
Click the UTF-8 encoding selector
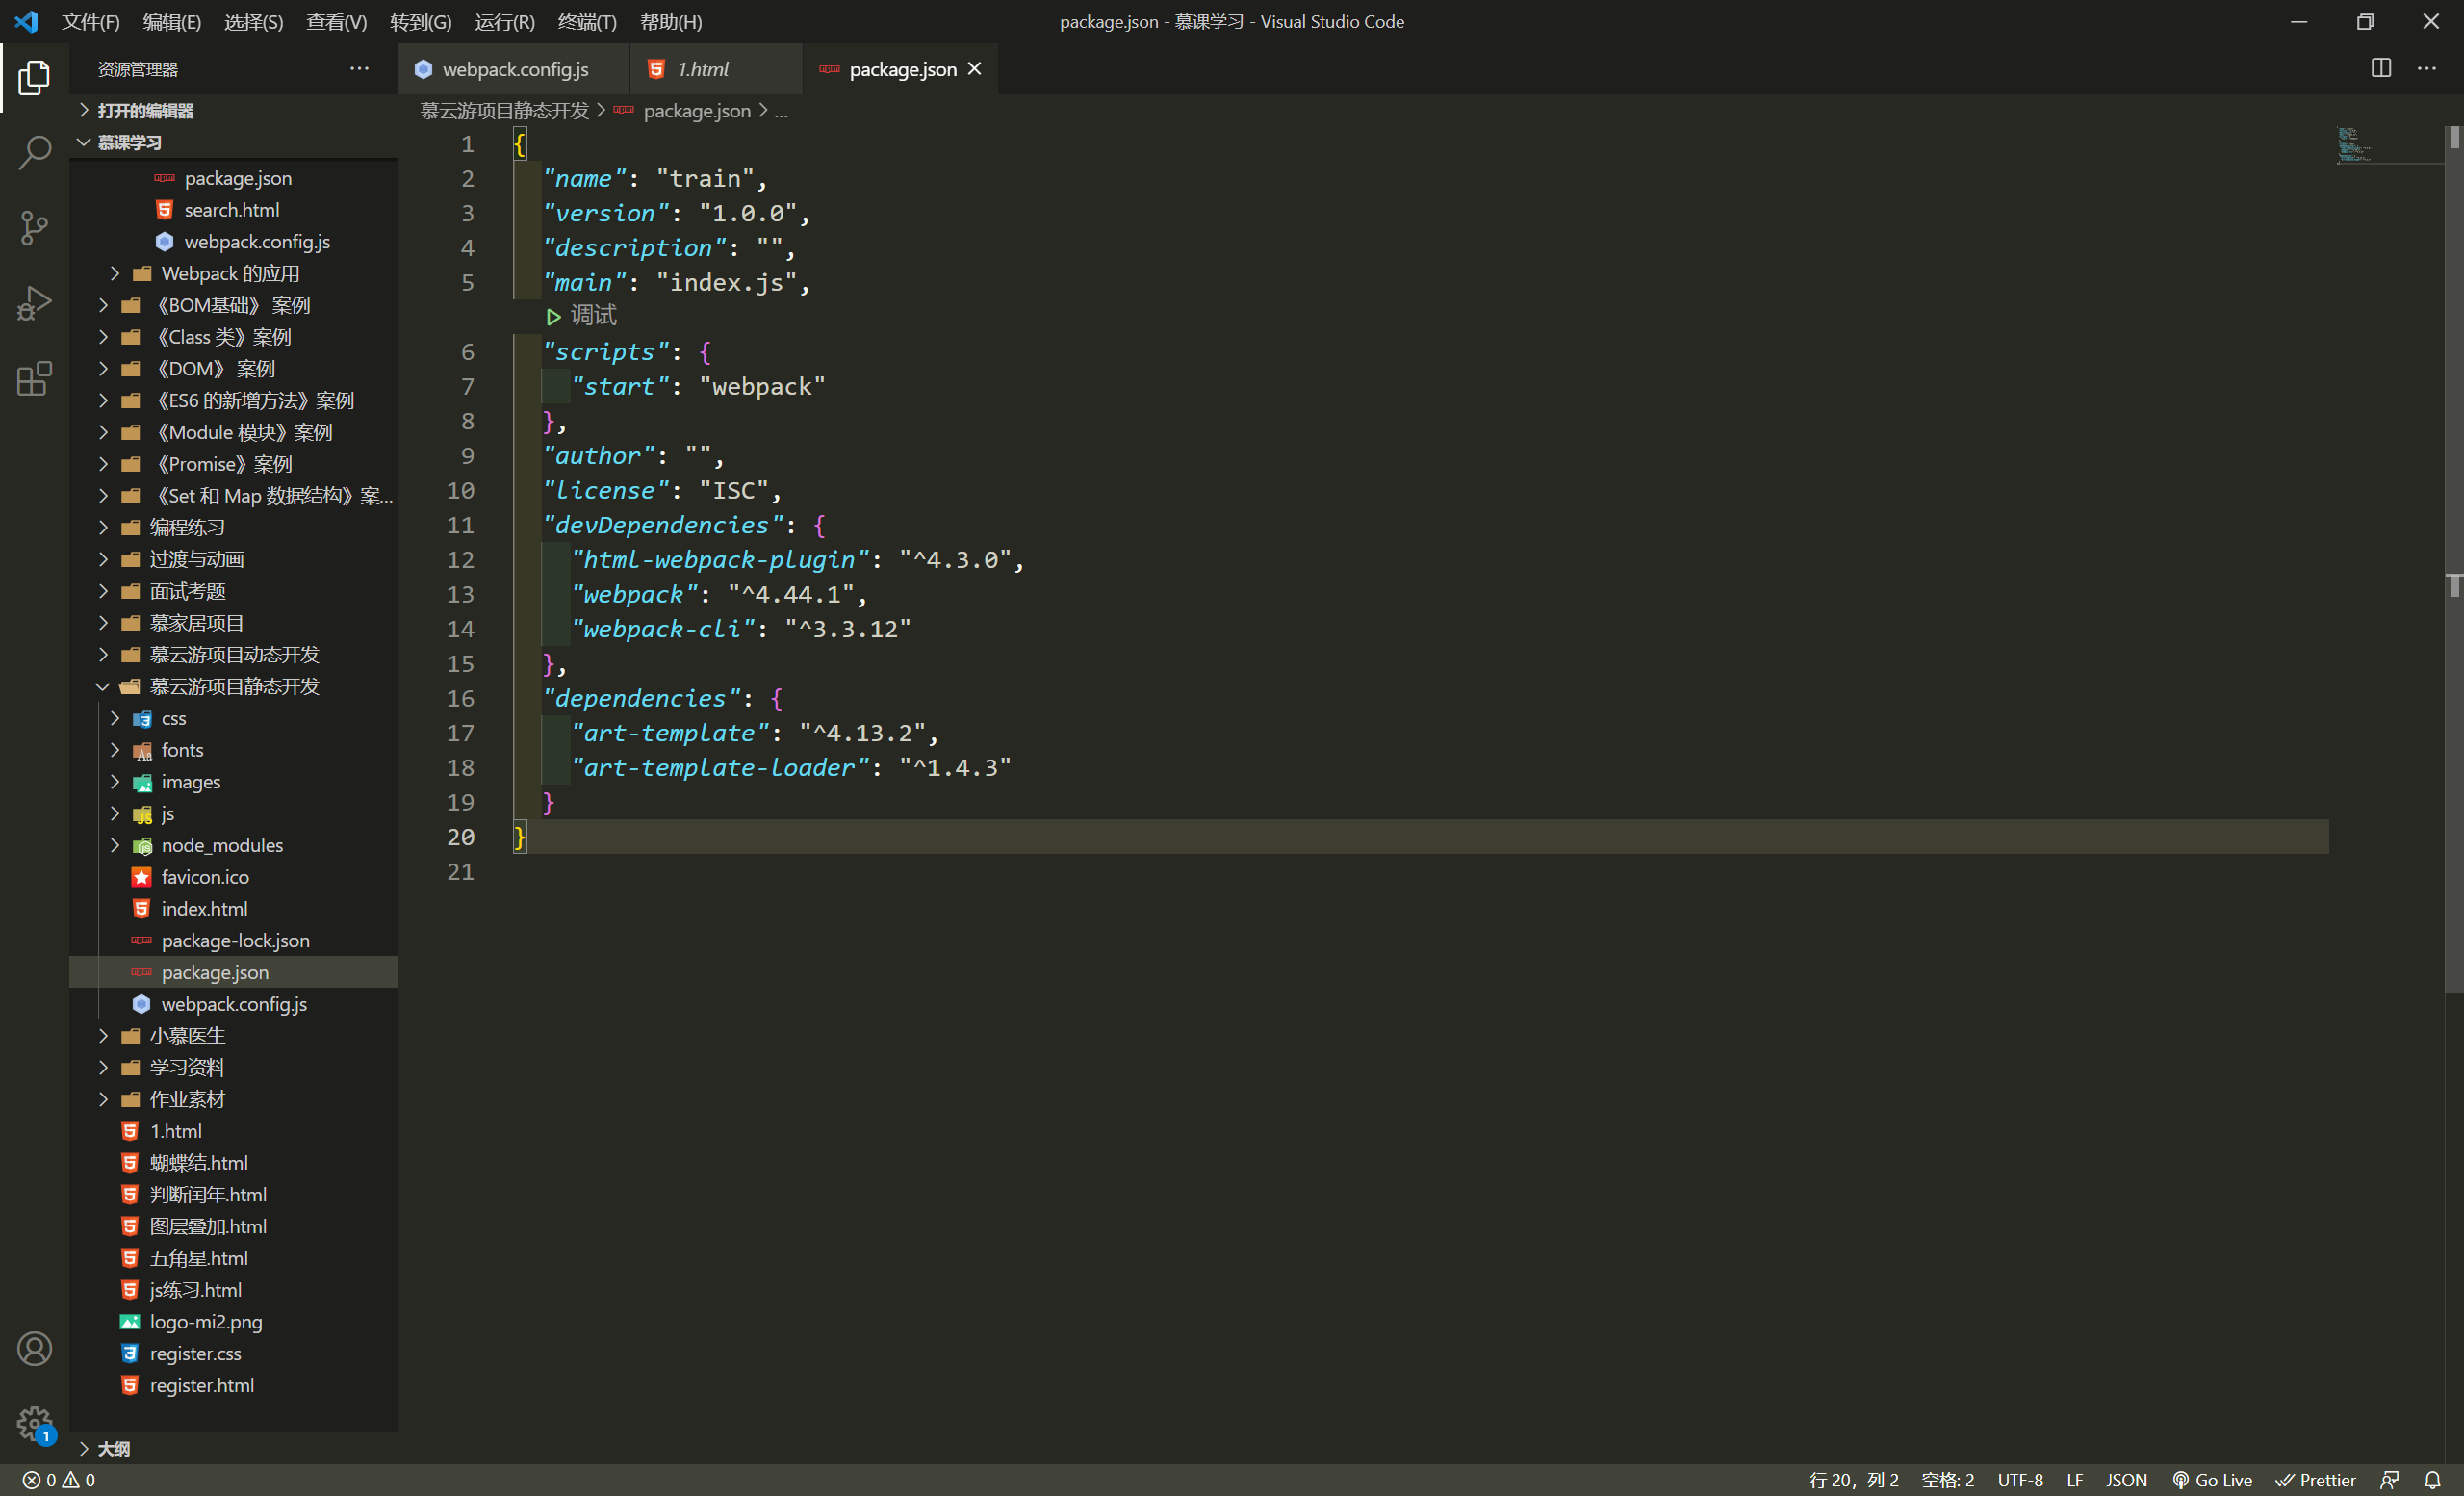[x=2020, y=1479]
